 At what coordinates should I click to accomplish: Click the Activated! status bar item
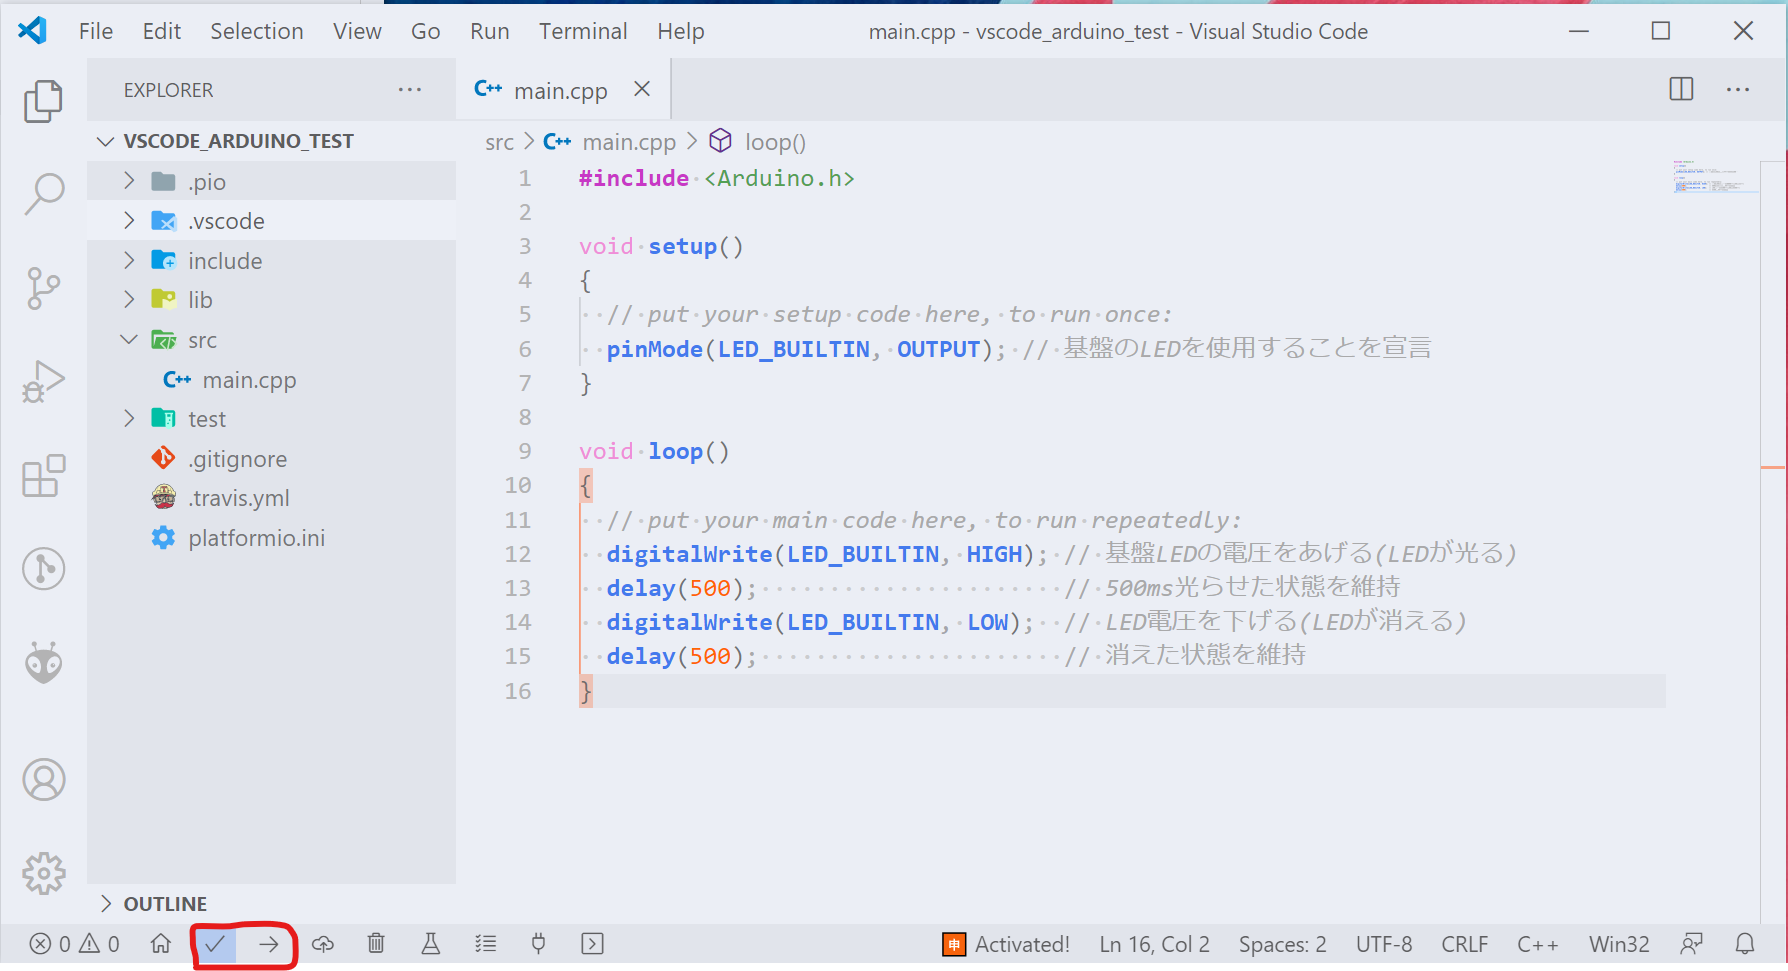pyautogui.click(x=1006, y=944)
